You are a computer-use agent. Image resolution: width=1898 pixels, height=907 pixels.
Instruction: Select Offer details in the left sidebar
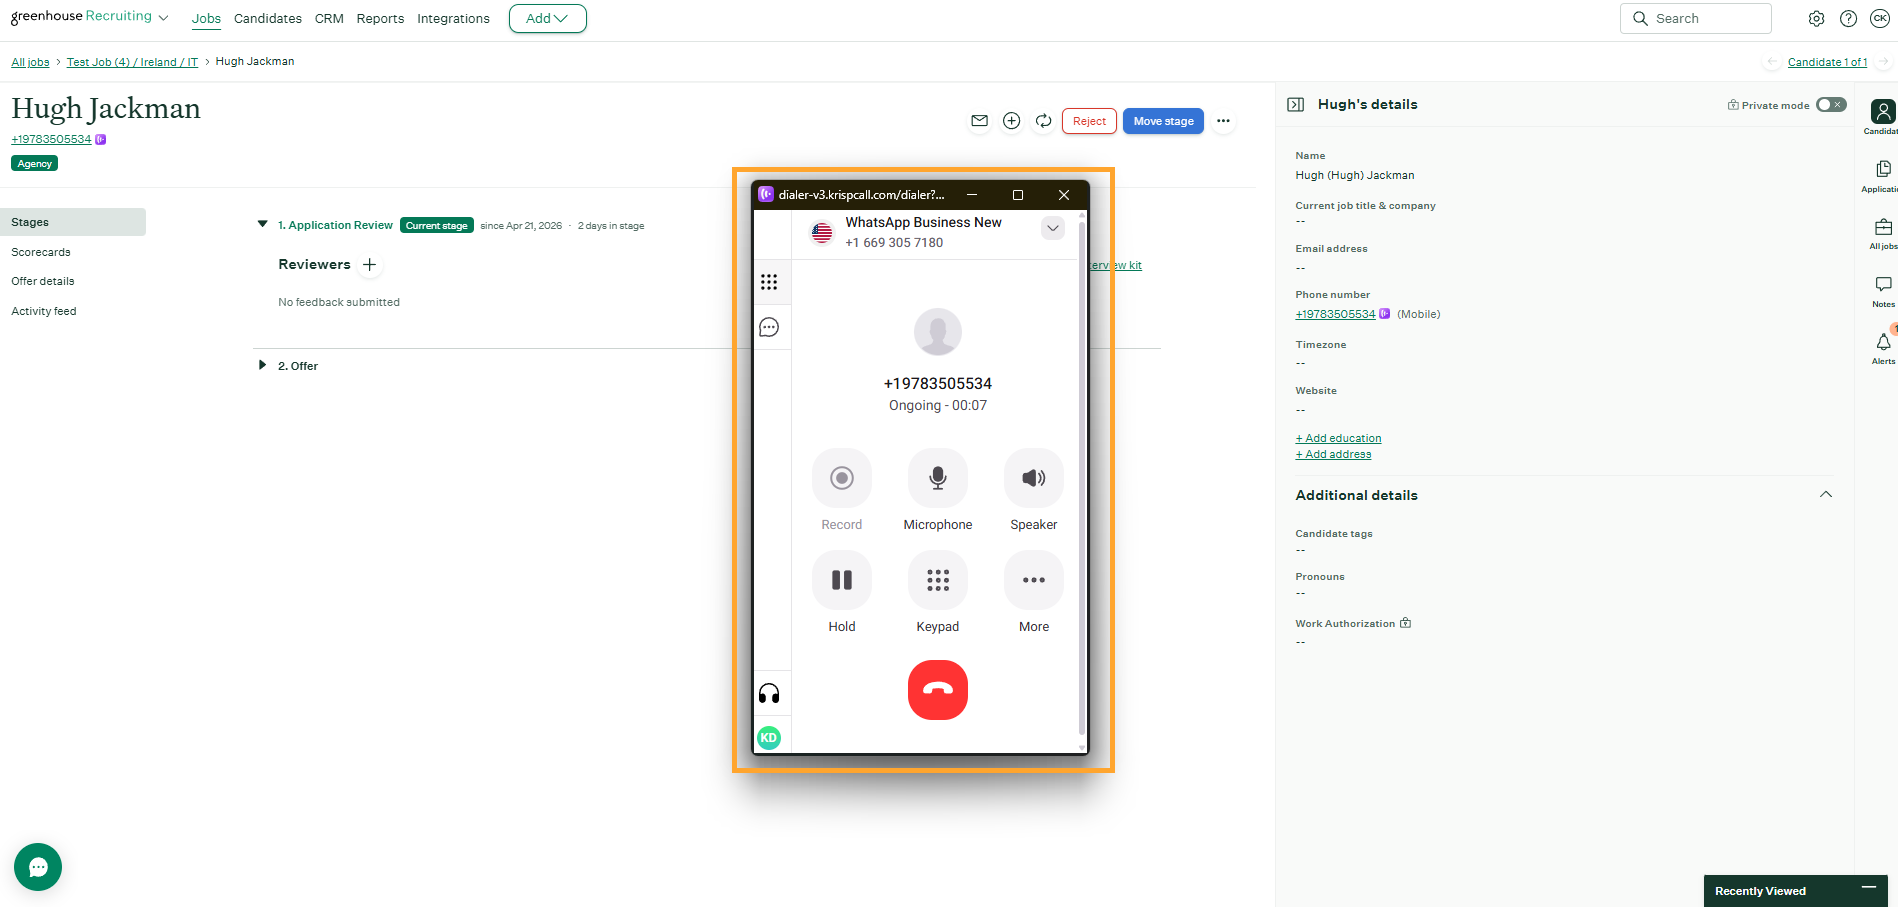point(43,281)
